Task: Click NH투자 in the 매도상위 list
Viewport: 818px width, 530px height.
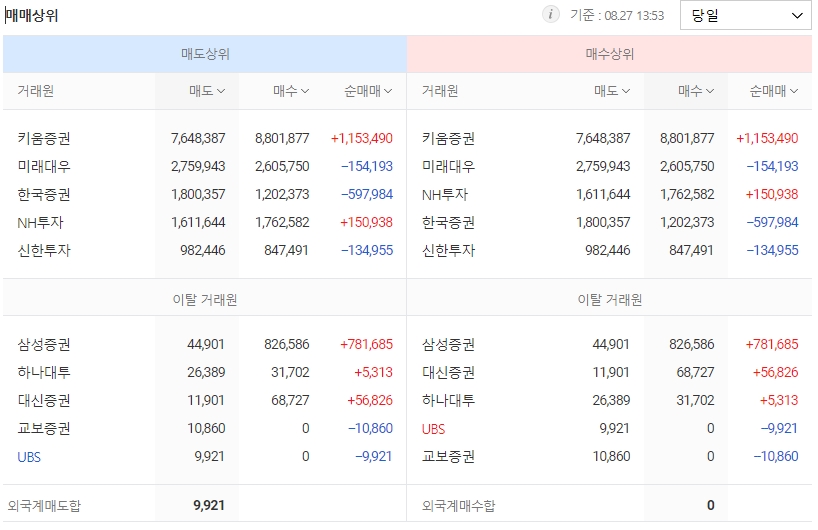Action: click(x=40, y=223)
